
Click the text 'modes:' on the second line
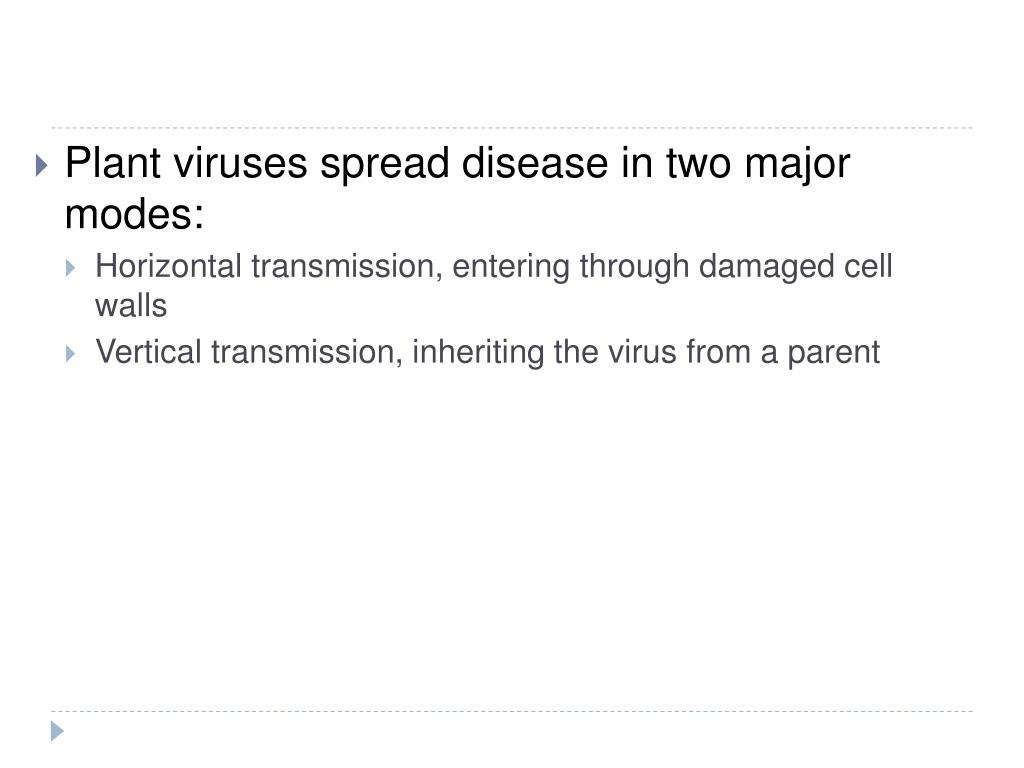(x=135, y=214)
